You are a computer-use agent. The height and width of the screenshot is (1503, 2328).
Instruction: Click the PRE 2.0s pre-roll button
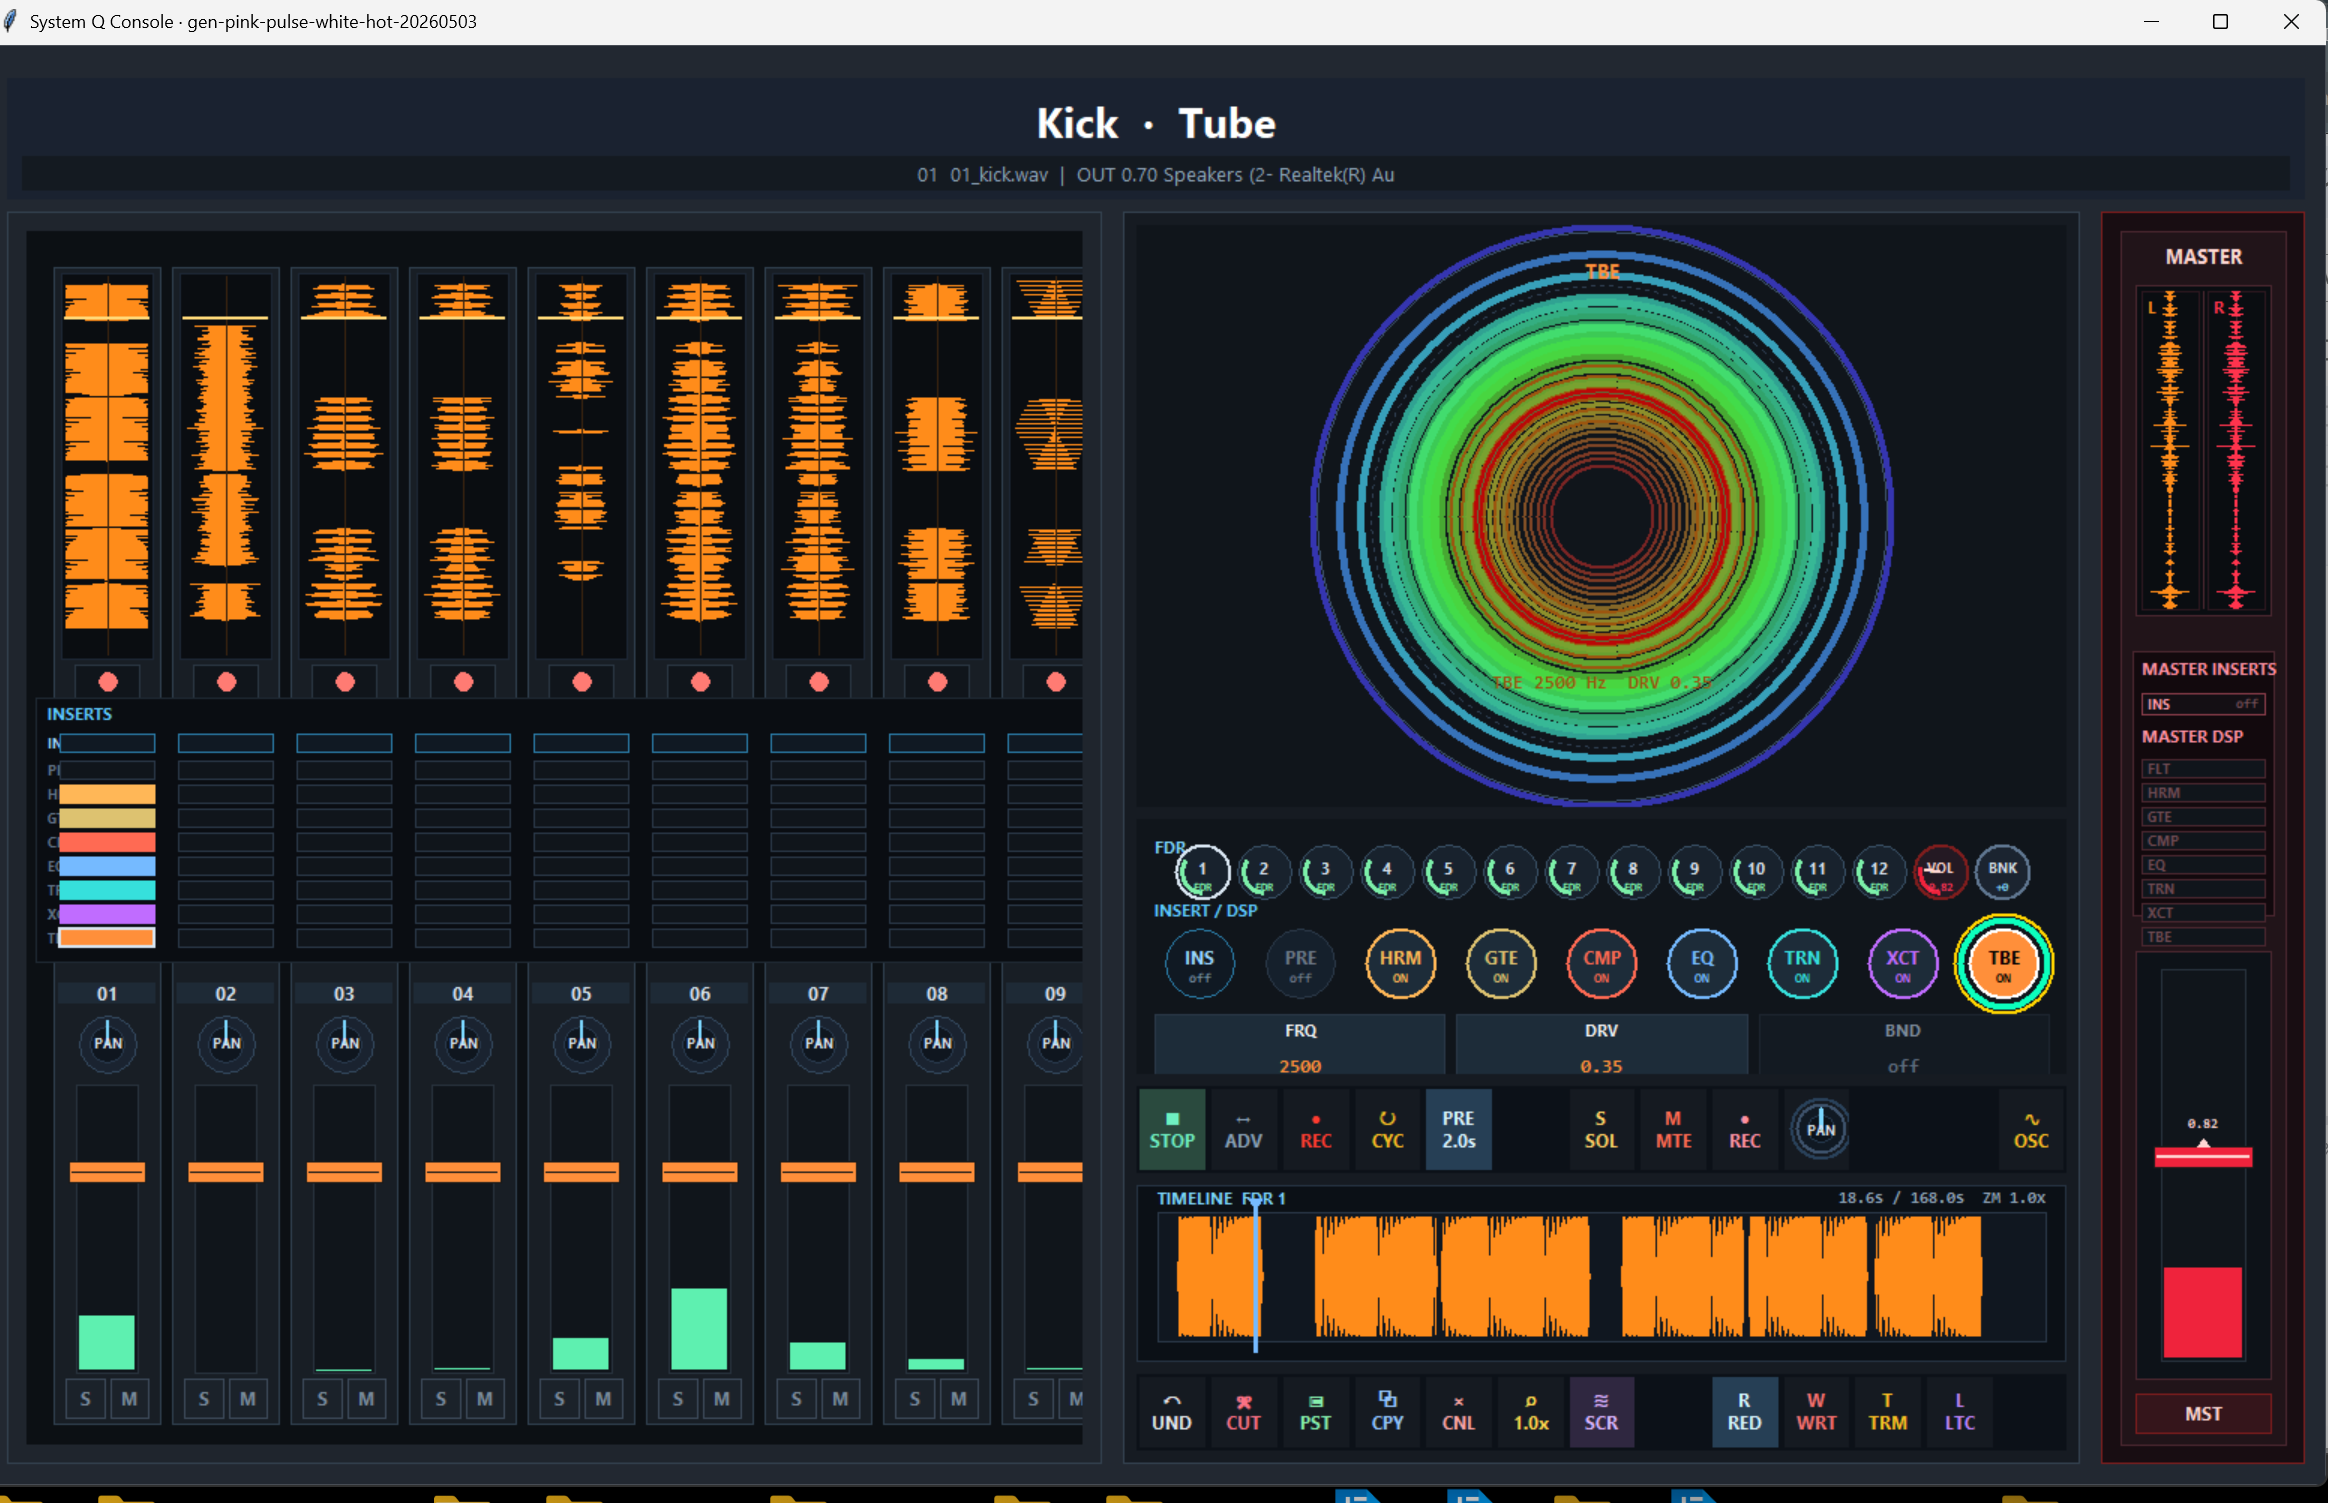point(1458,1129)
